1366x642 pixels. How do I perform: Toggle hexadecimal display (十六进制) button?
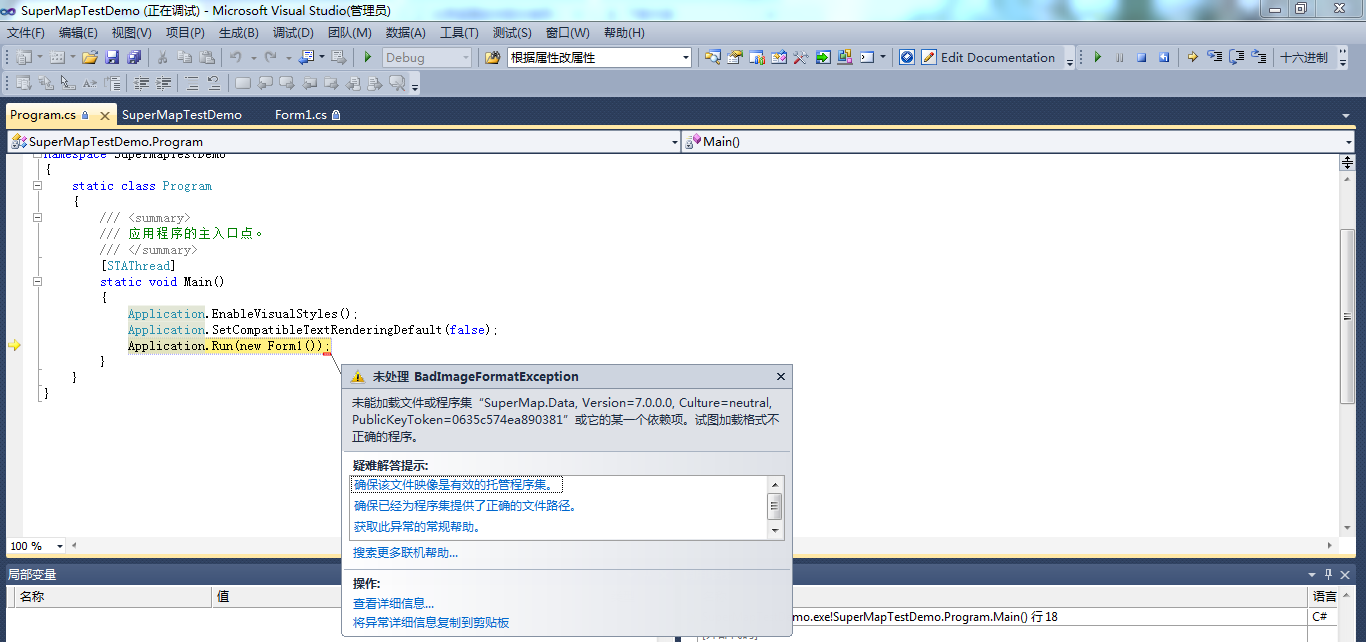tap(1304, 58)
